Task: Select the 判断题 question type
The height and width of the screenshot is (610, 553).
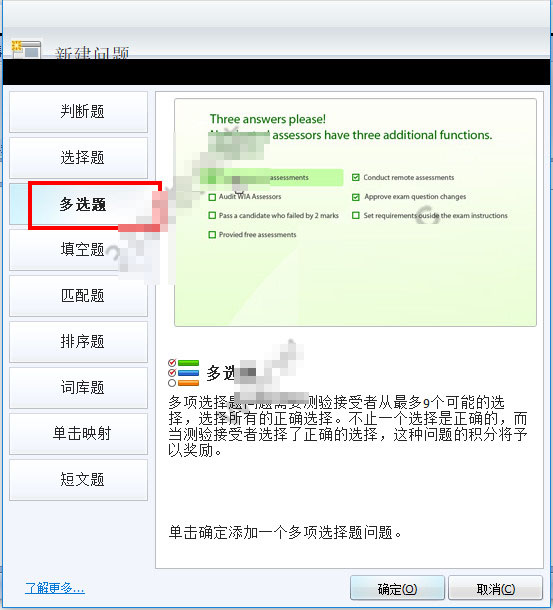Action: (x=78, y=112)
